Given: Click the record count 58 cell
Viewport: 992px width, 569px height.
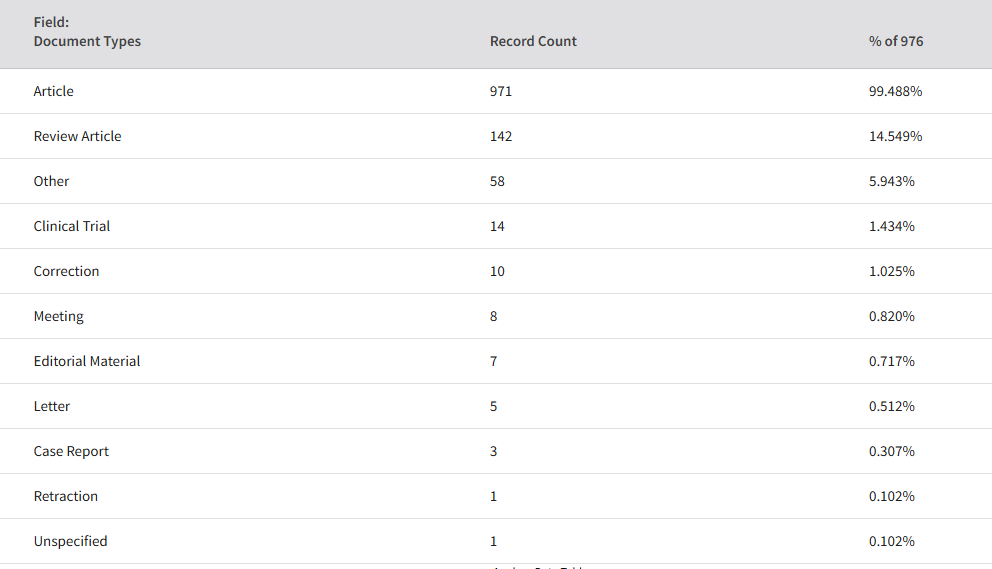Looking at the screenshot, I should coord(497,181).
